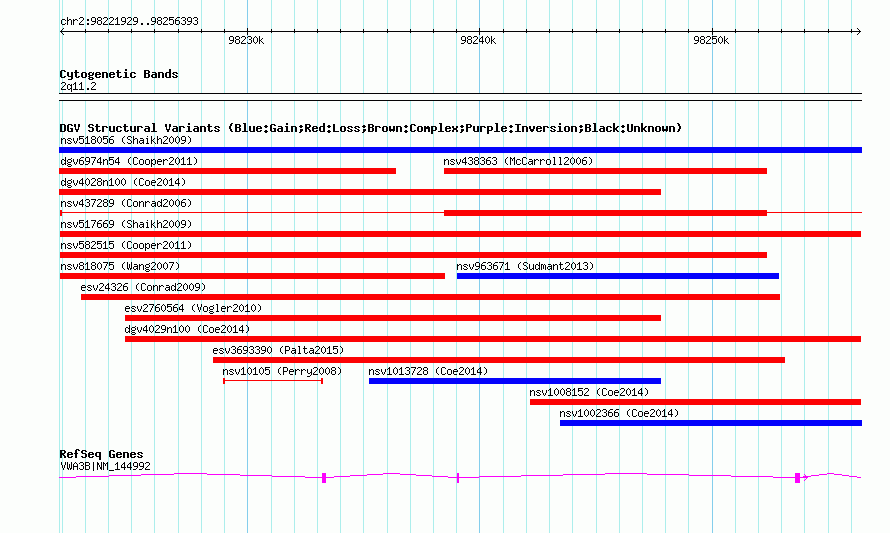This screenshot has height=533, width=890.
Task: Click the 98240k ruler tick label
Action: tap(478, 40)
